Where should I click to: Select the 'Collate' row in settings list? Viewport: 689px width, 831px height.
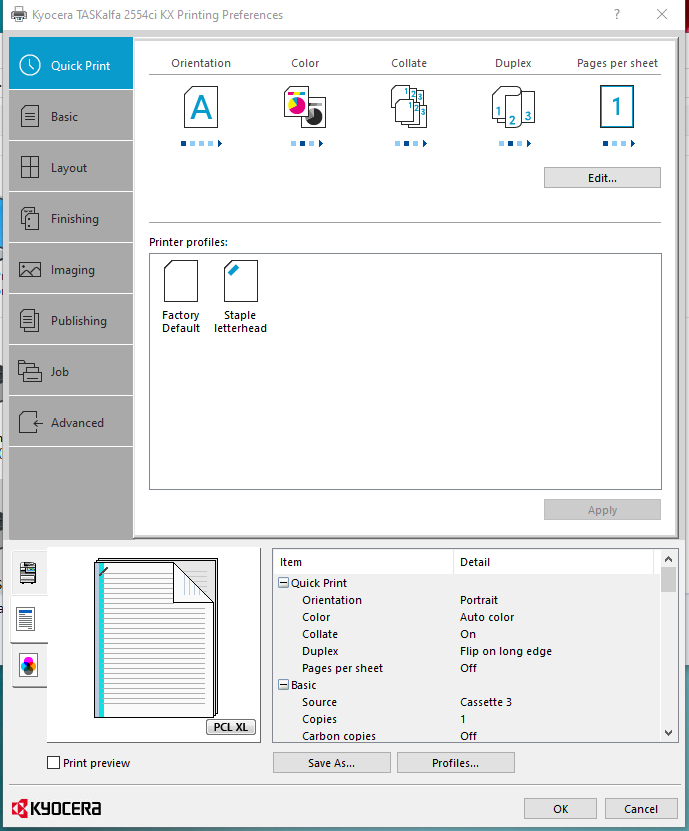(x=467, y=634)
